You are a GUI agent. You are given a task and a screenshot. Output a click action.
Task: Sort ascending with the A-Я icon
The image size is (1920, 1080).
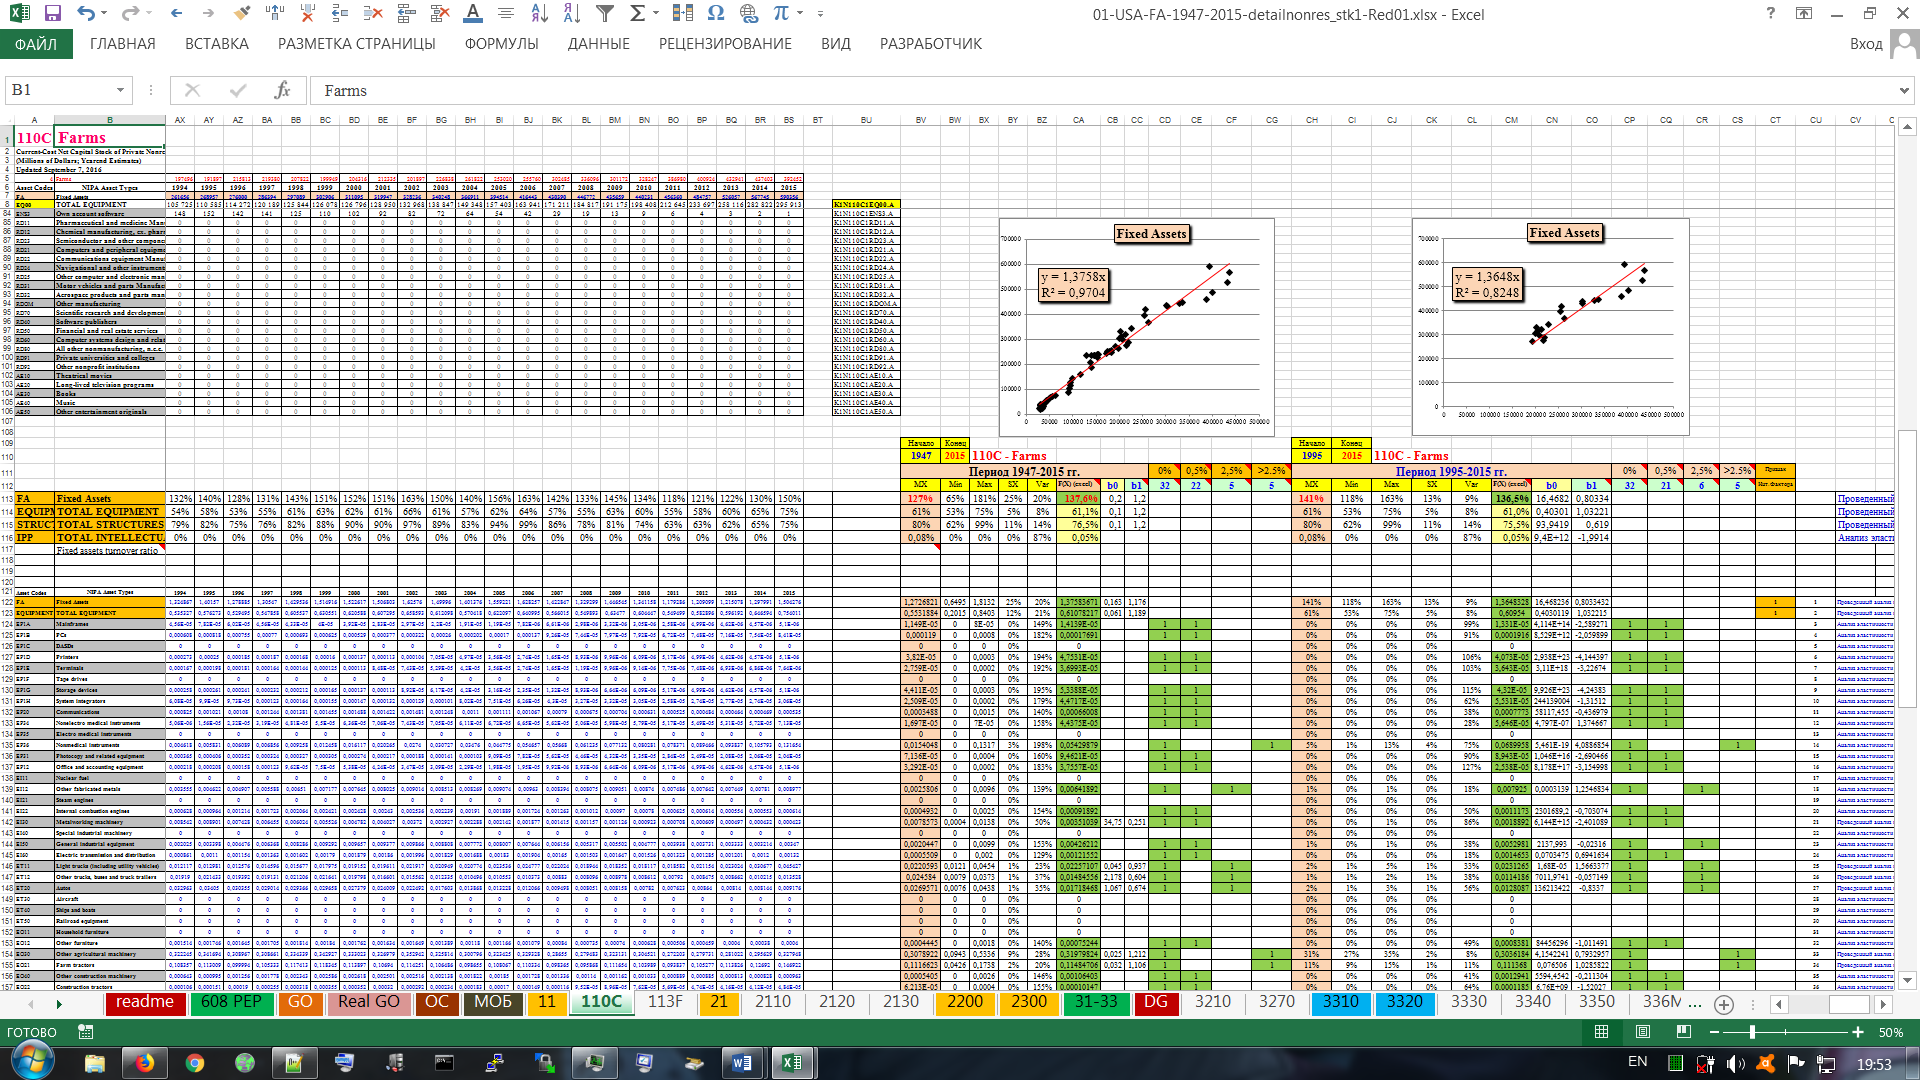click(540, 14)
